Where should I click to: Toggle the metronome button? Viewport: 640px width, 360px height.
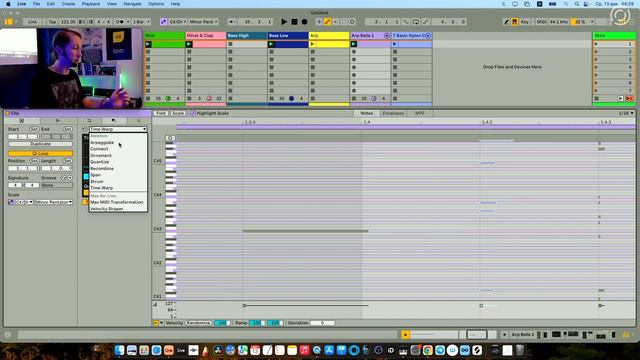(120, 22)
